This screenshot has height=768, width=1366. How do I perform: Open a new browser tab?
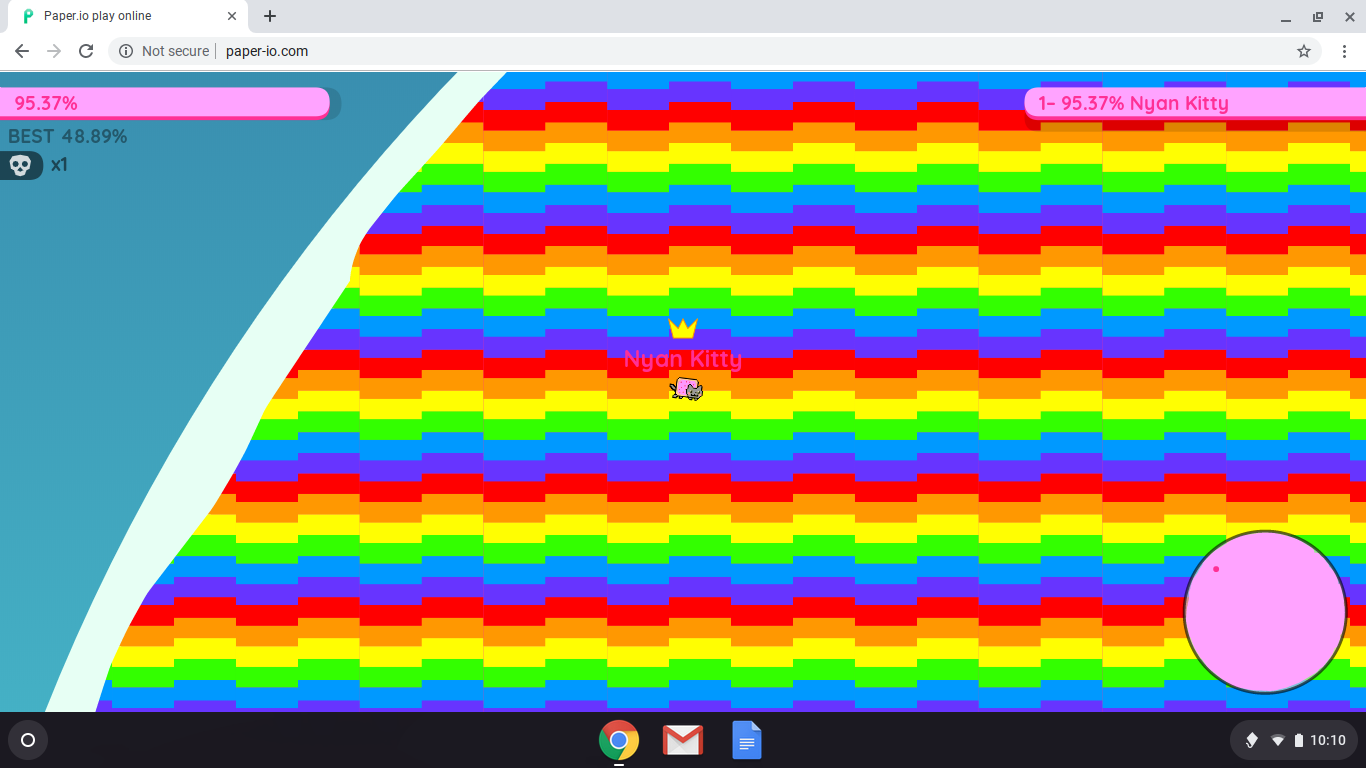tap(270, 16)
